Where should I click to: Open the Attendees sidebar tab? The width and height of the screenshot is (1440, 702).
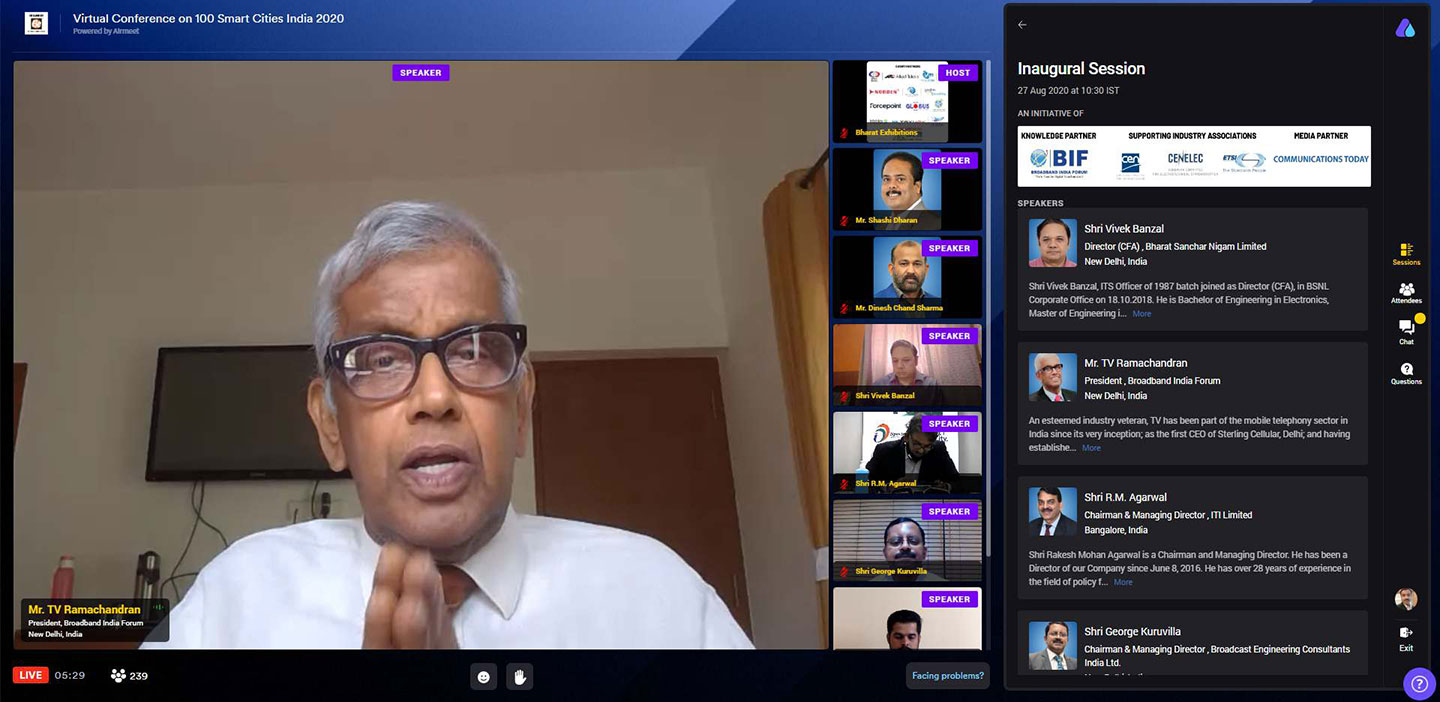1406,293
